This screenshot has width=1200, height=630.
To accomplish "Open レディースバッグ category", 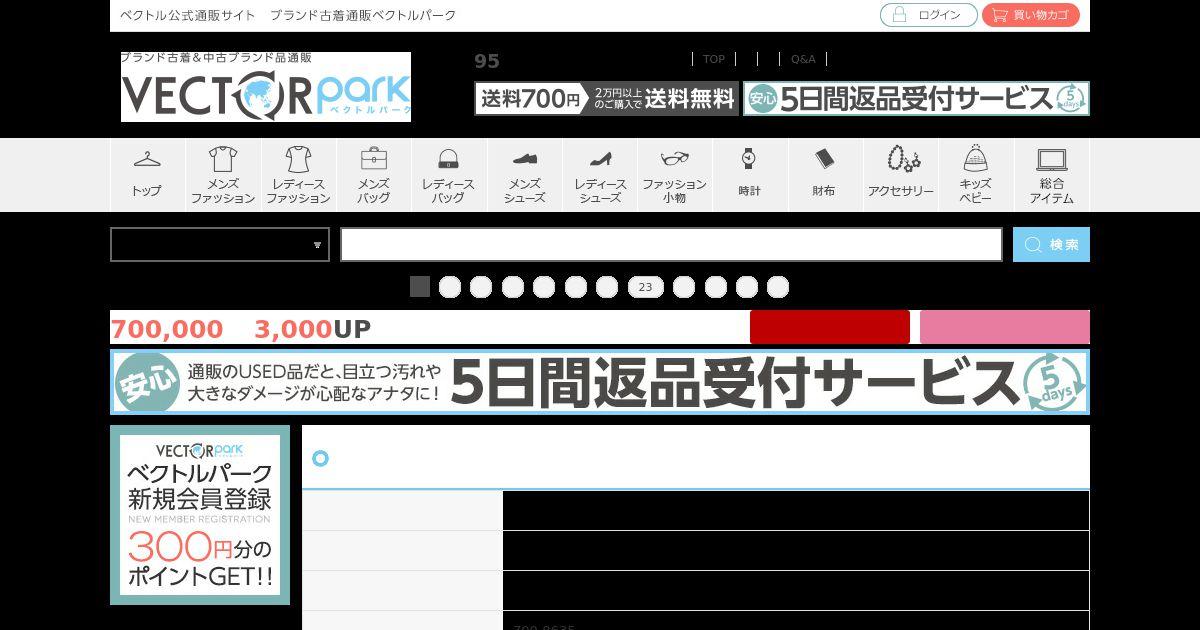I will tap(449, 175).
